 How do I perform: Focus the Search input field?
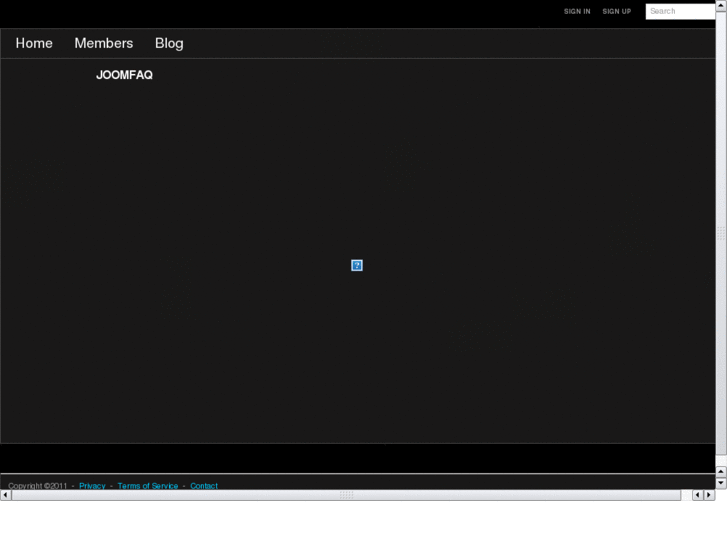pos(680,12)
